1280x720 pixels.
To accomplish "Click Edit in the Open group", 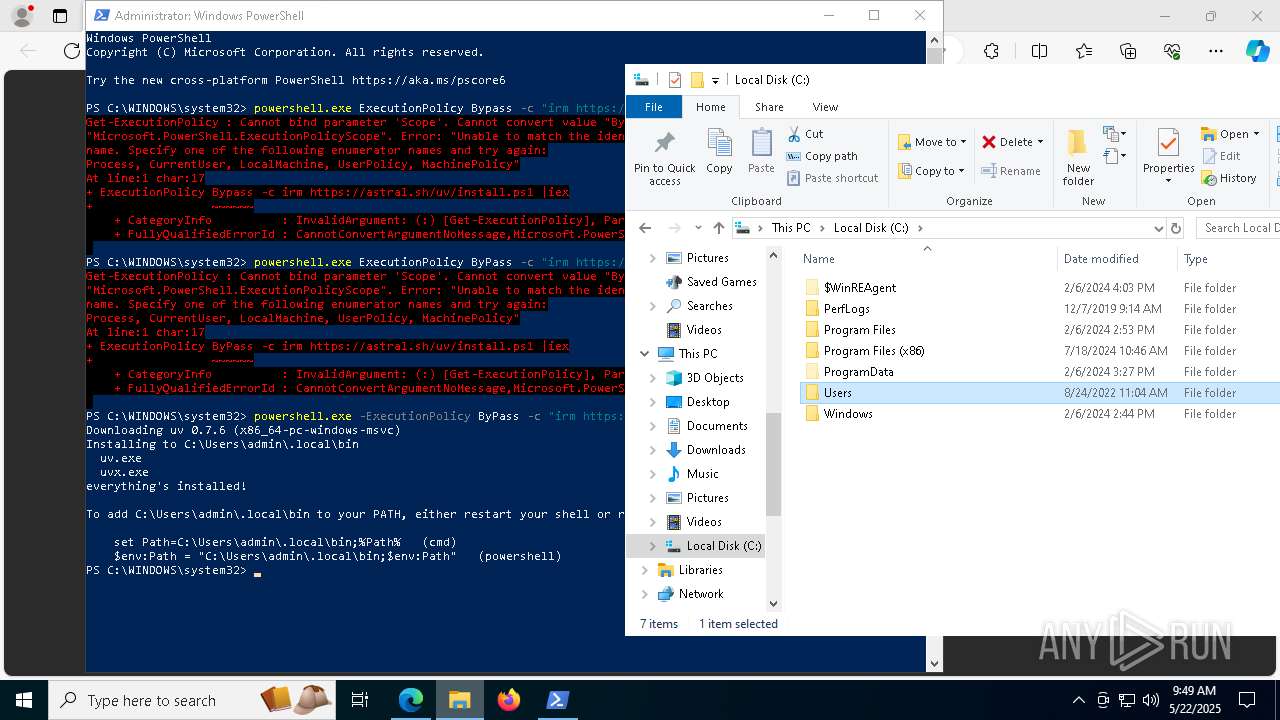I will 1221,156.
